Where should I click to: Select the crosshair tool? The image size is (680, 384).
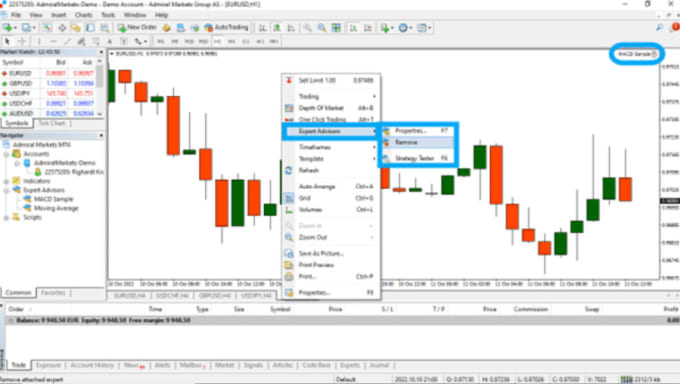(x=22, y=41)
